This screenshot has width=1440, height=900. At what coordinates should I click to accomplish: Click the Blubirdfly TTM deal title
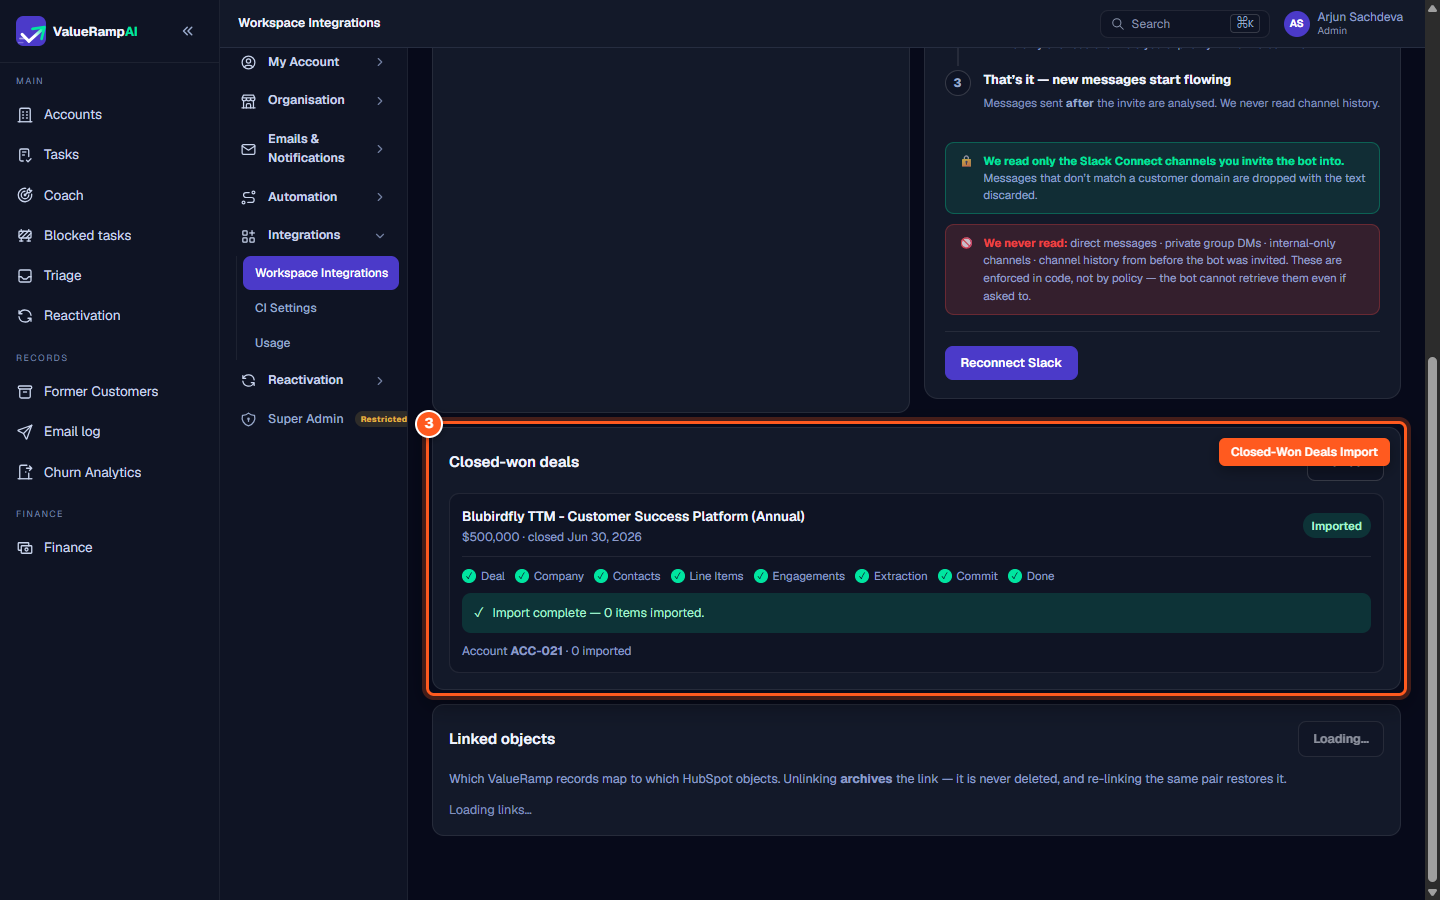tap(633, 516)
